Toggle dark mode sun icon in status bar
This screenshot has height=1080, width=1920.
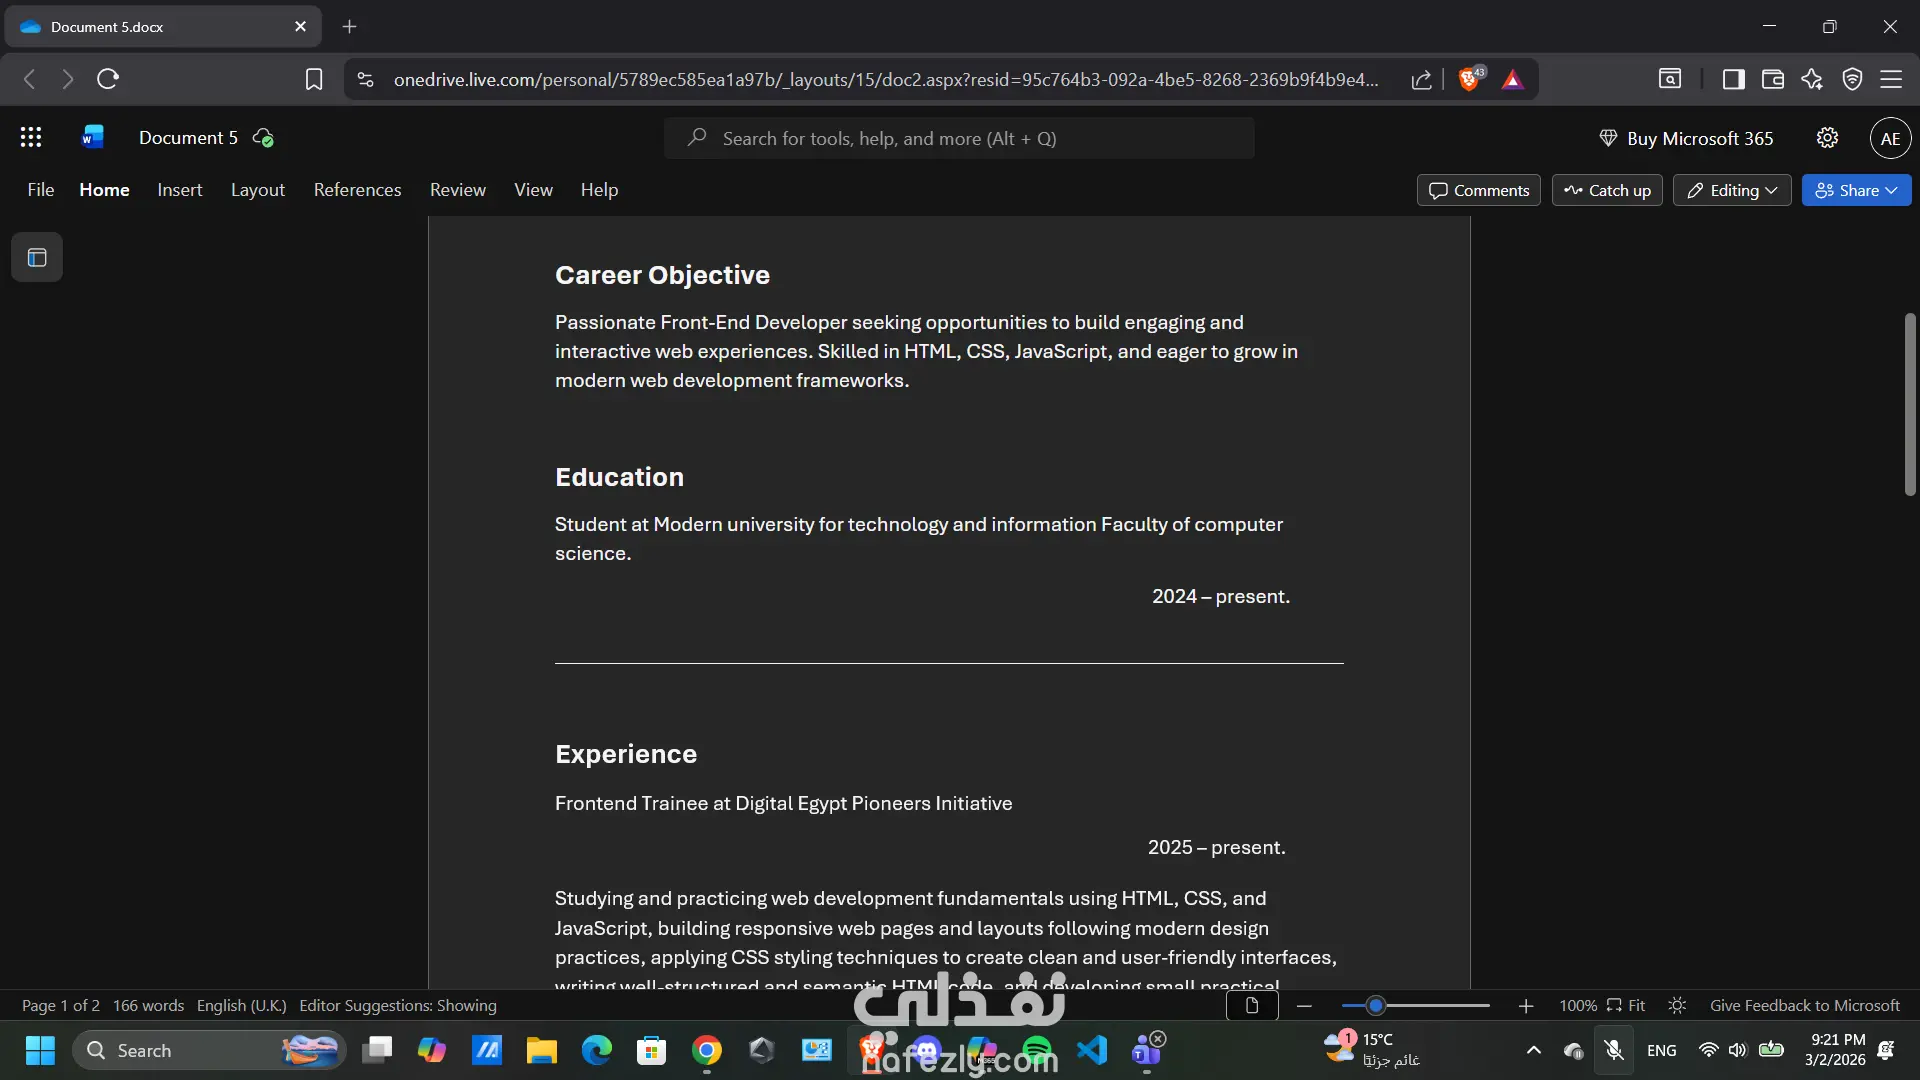click(1677, 1006)
